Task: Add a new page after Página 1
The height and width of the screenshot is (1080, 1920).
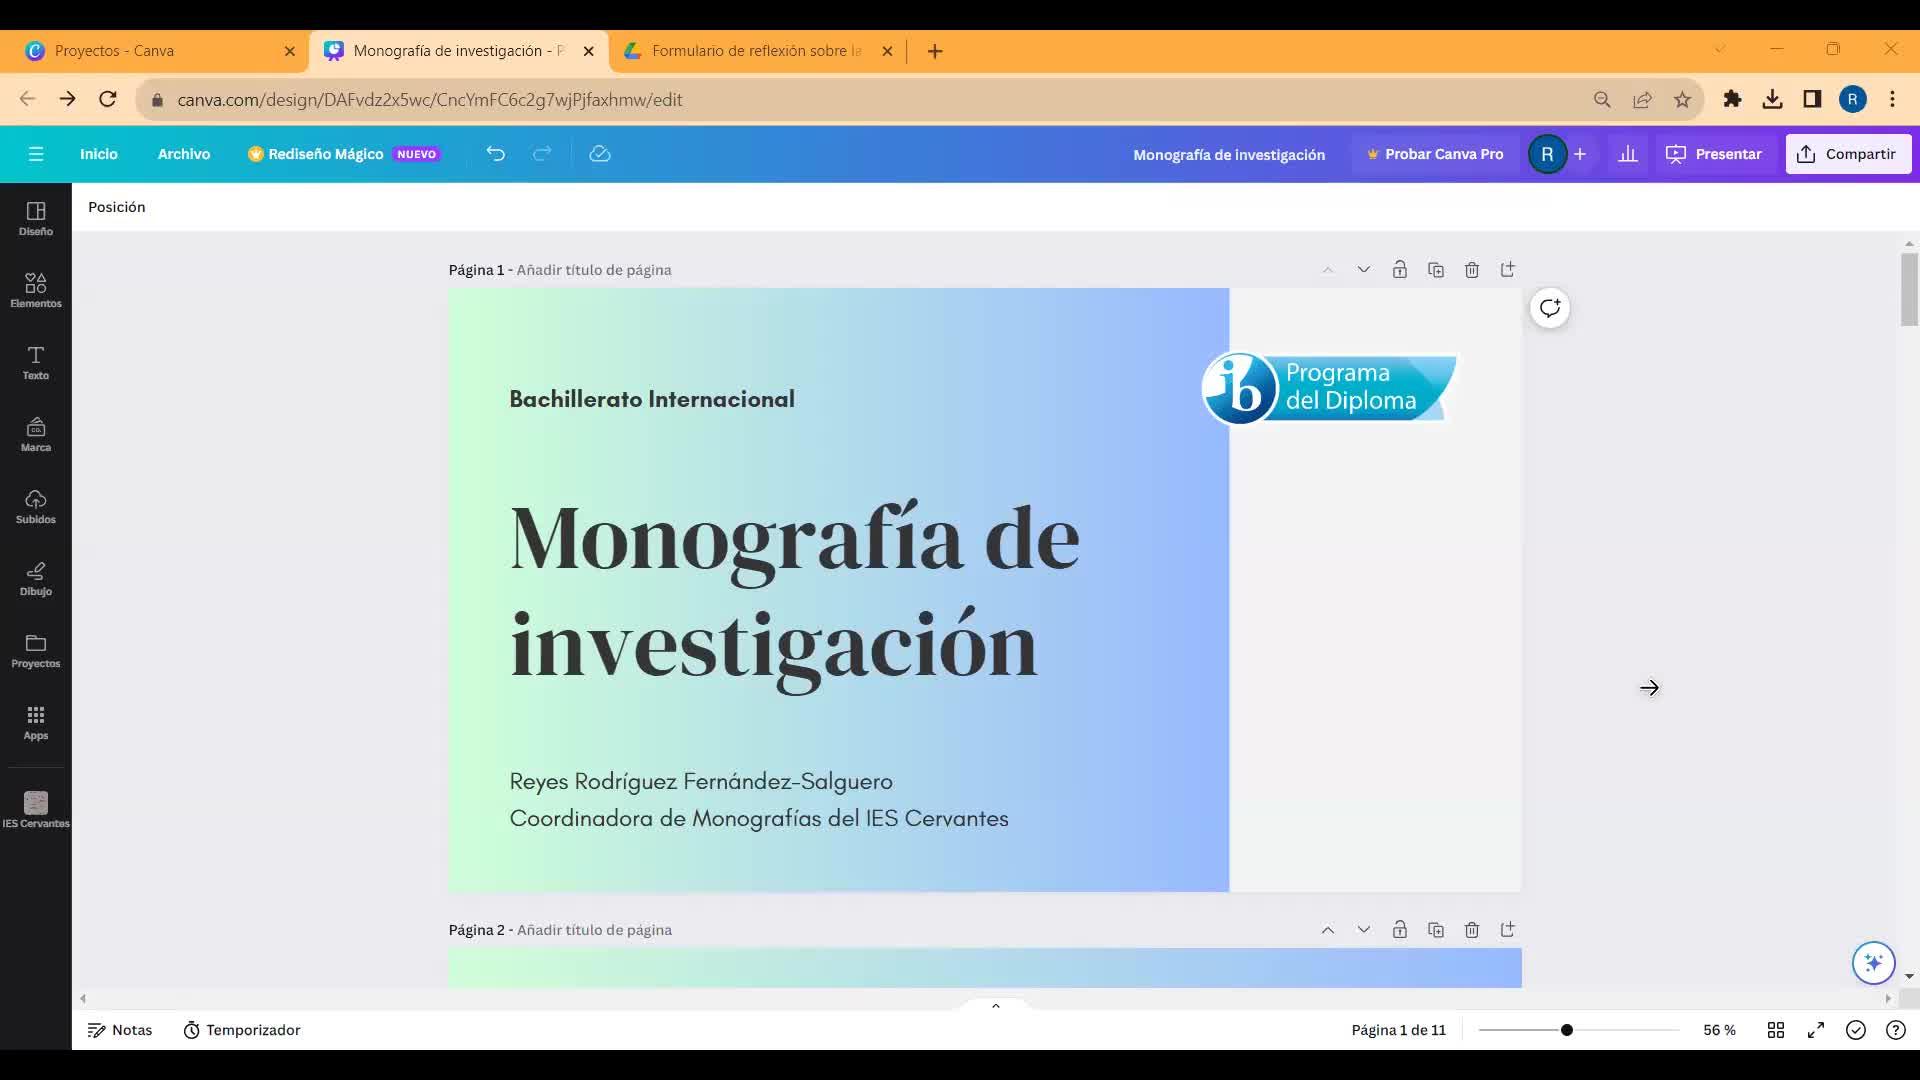Action: coord(1508,270)
